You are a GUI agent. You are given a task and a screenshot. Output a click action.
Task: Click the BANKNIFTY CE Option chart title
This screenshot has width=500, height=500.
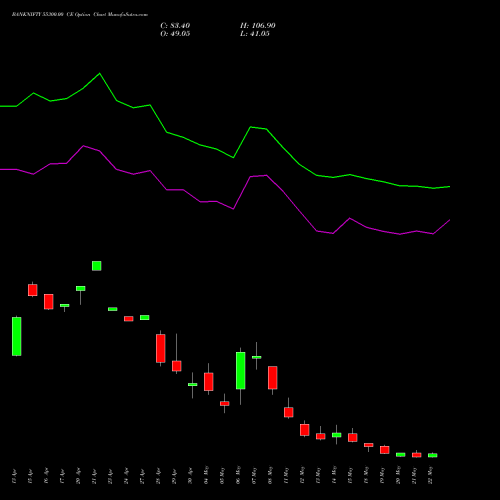(x=80, y=15)
